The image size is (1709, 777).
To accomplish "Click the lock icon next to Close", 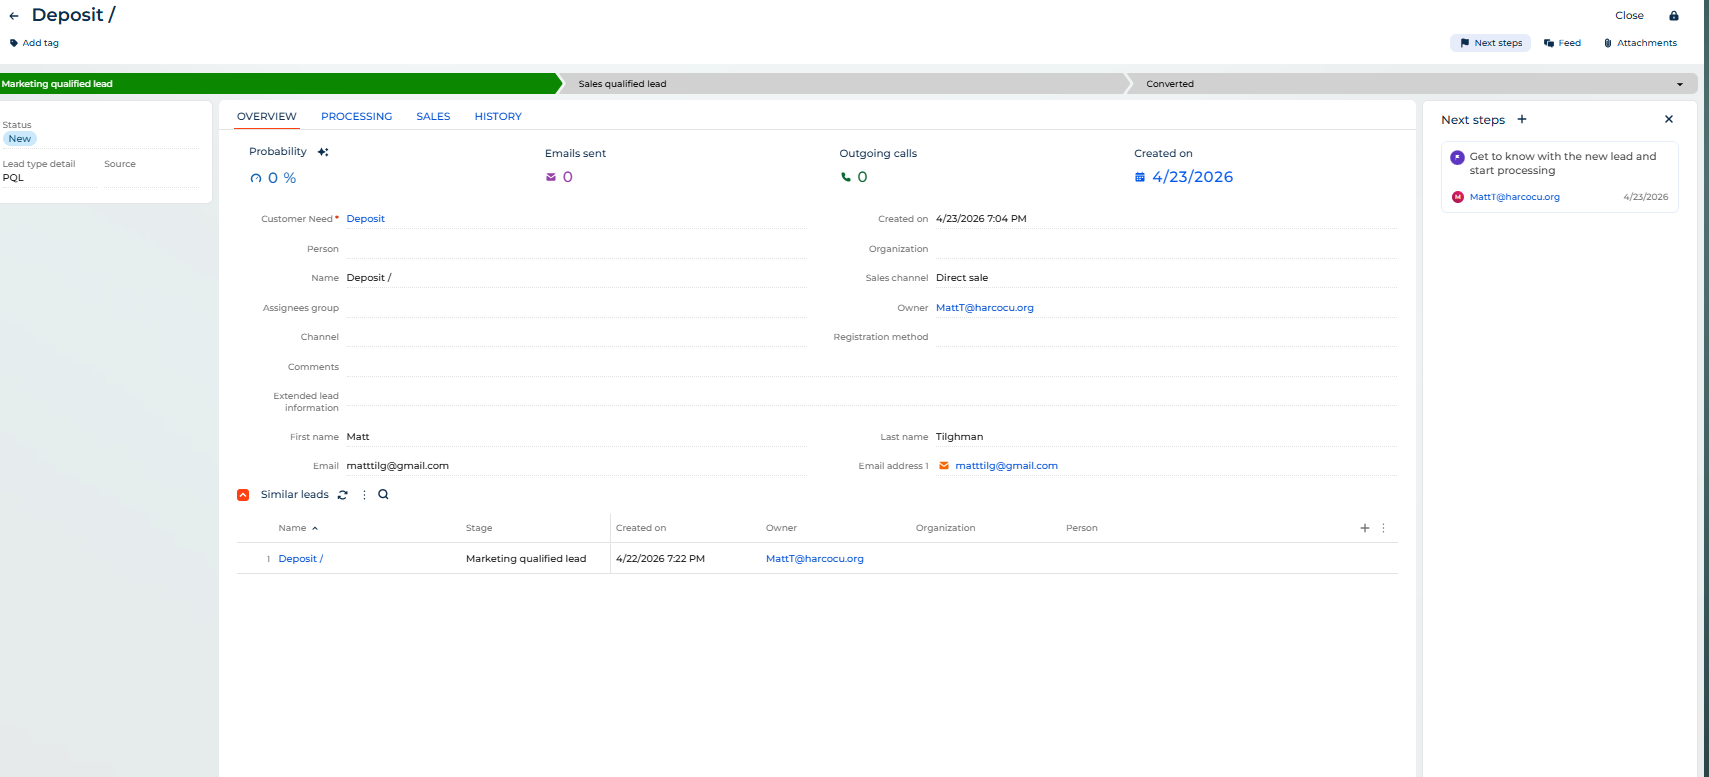I will click(x=1673, y=16).
